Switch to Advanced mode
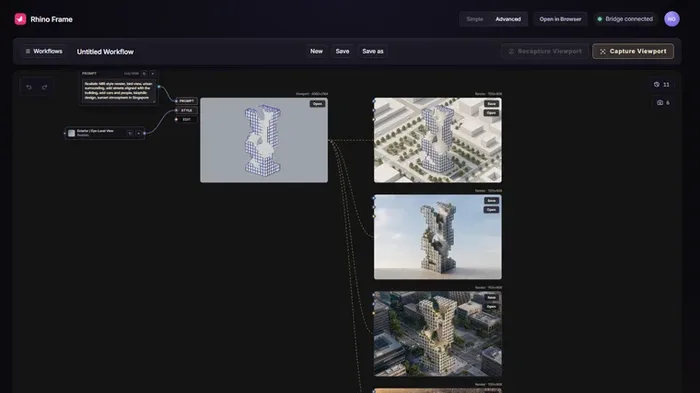The height and width of the screenshot is (393, 700). tap(508, 19)
